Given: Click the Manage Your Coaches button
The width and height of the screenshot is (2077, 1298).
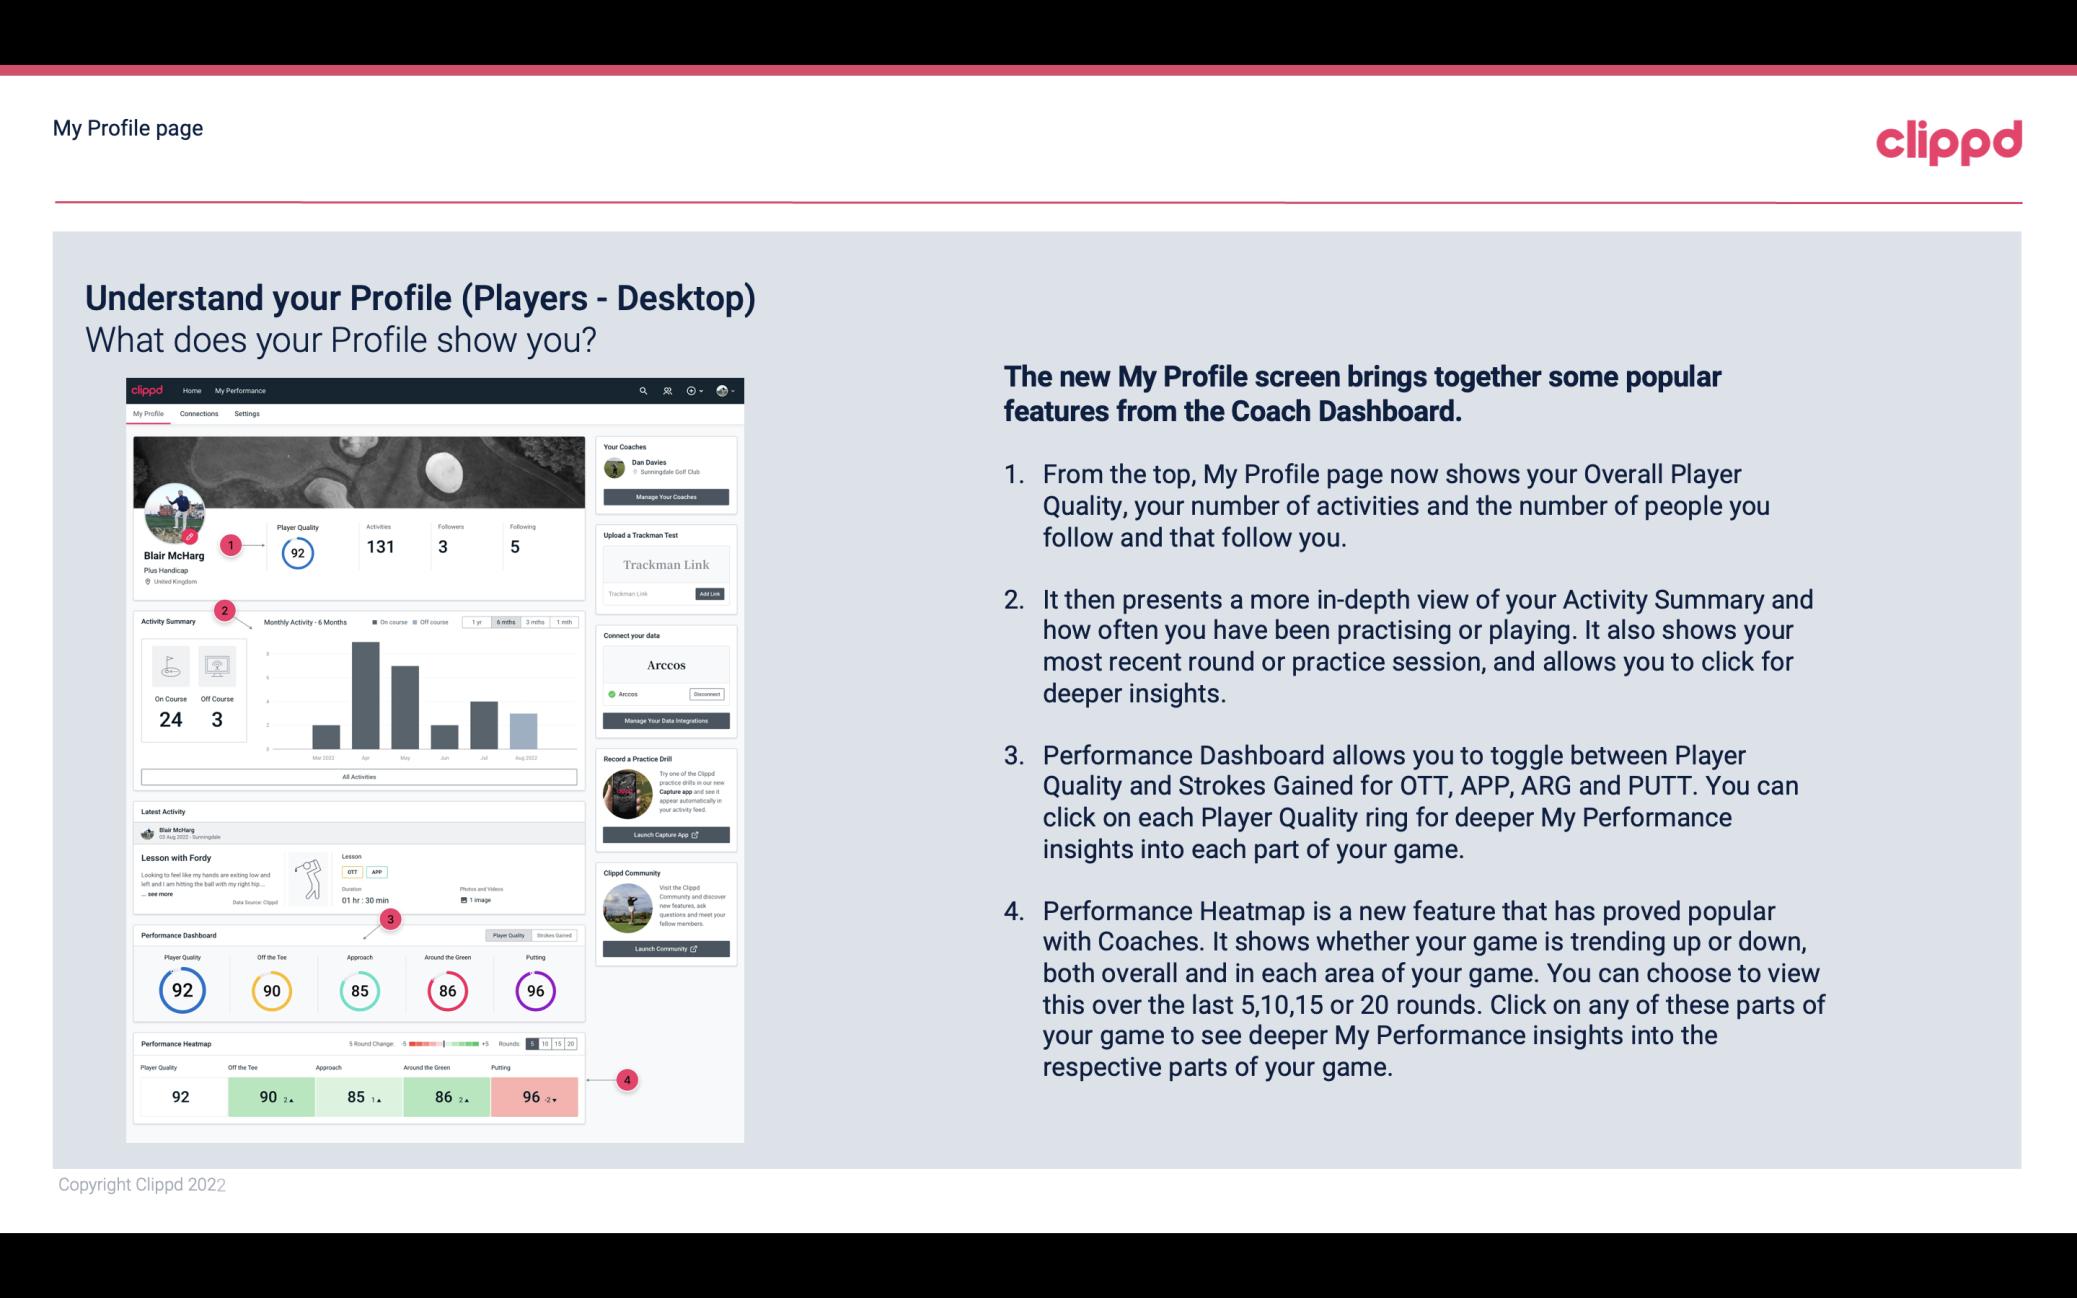Looking at the screenshot, I should (667, 496).
